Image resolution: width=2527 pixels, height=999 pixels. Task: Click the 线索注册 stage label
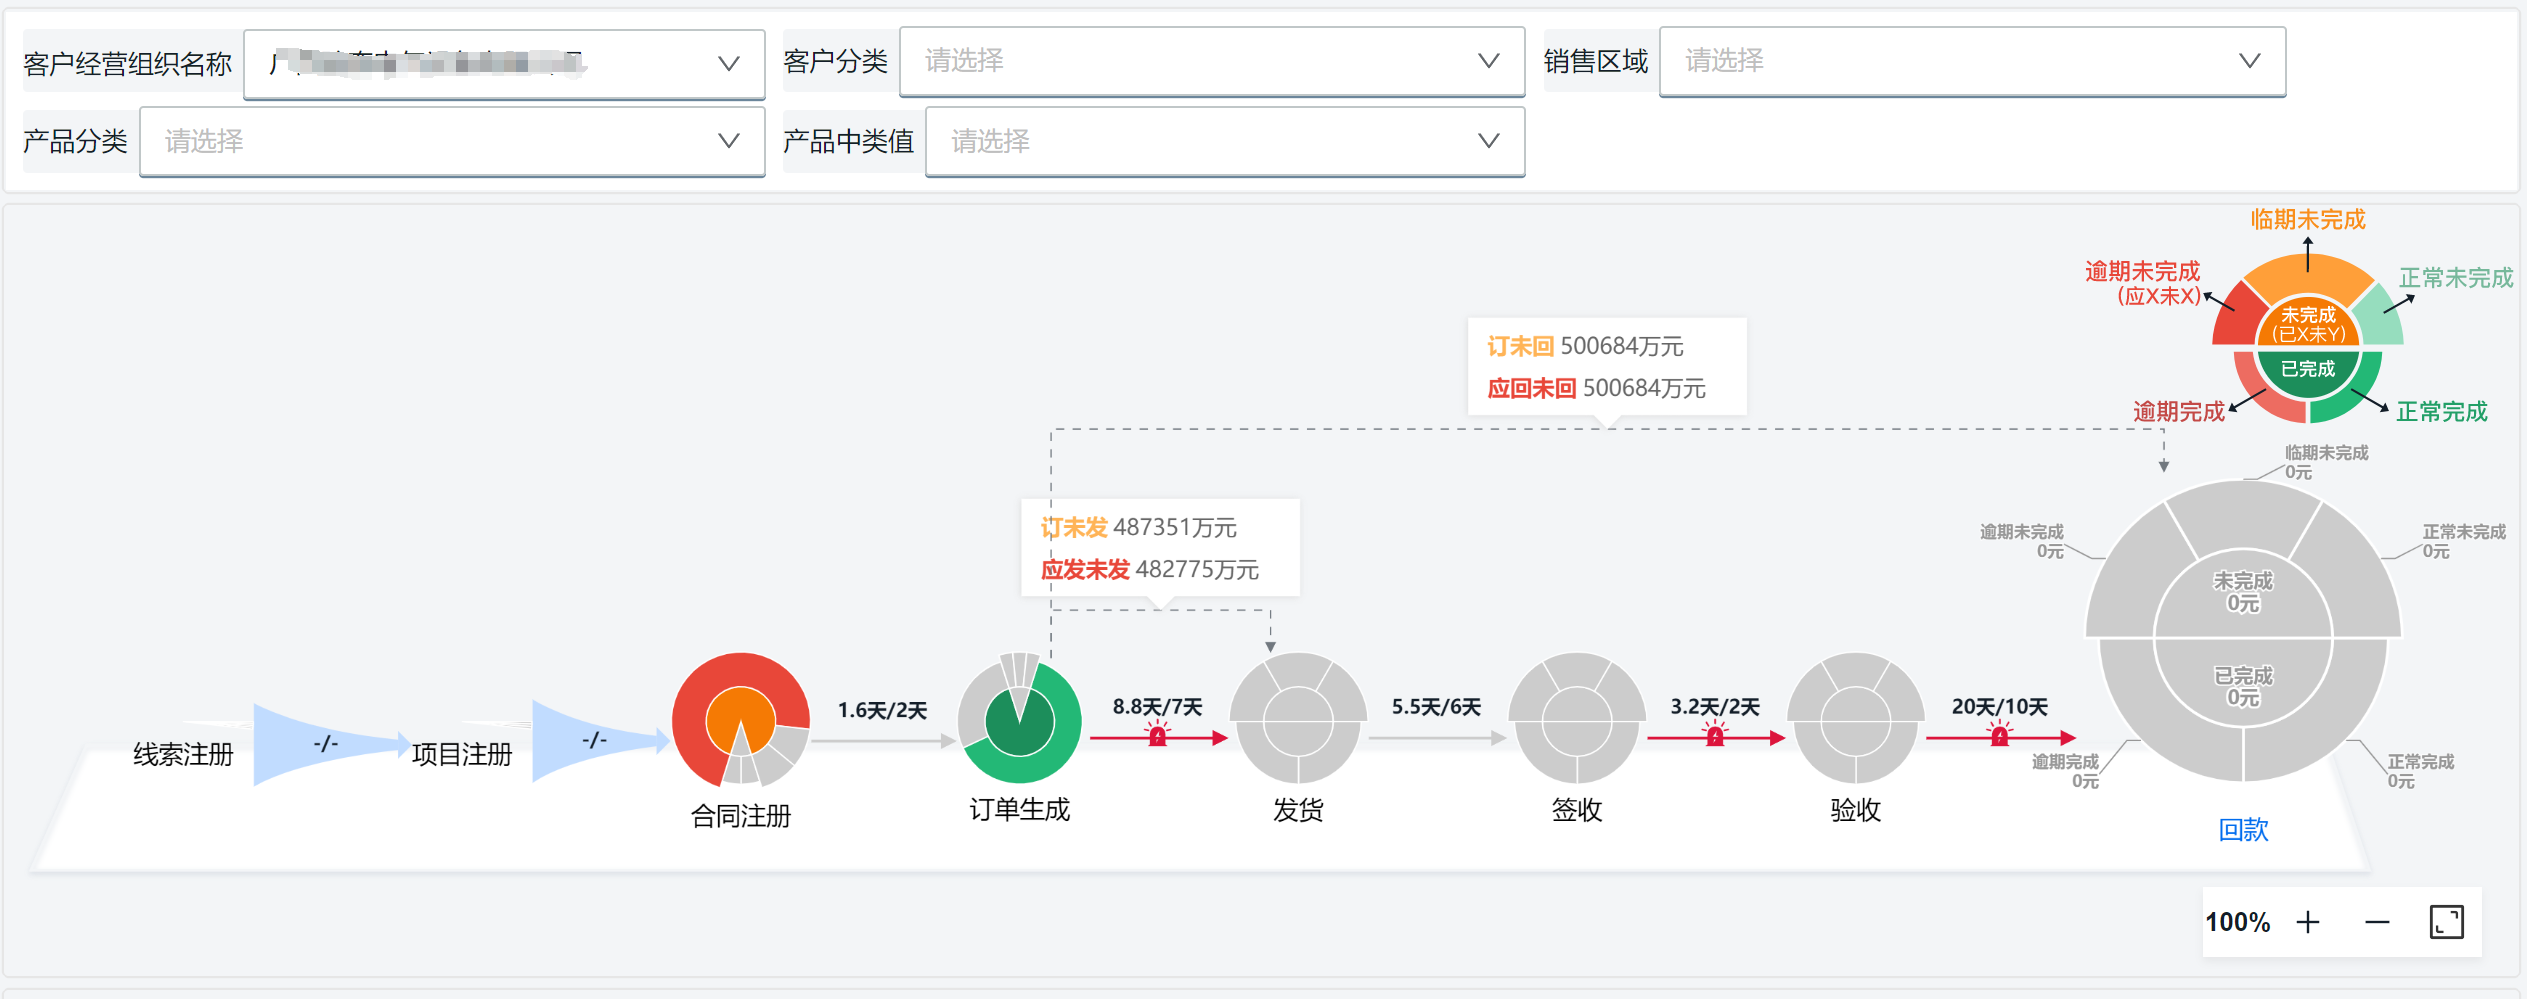point(183,754)
